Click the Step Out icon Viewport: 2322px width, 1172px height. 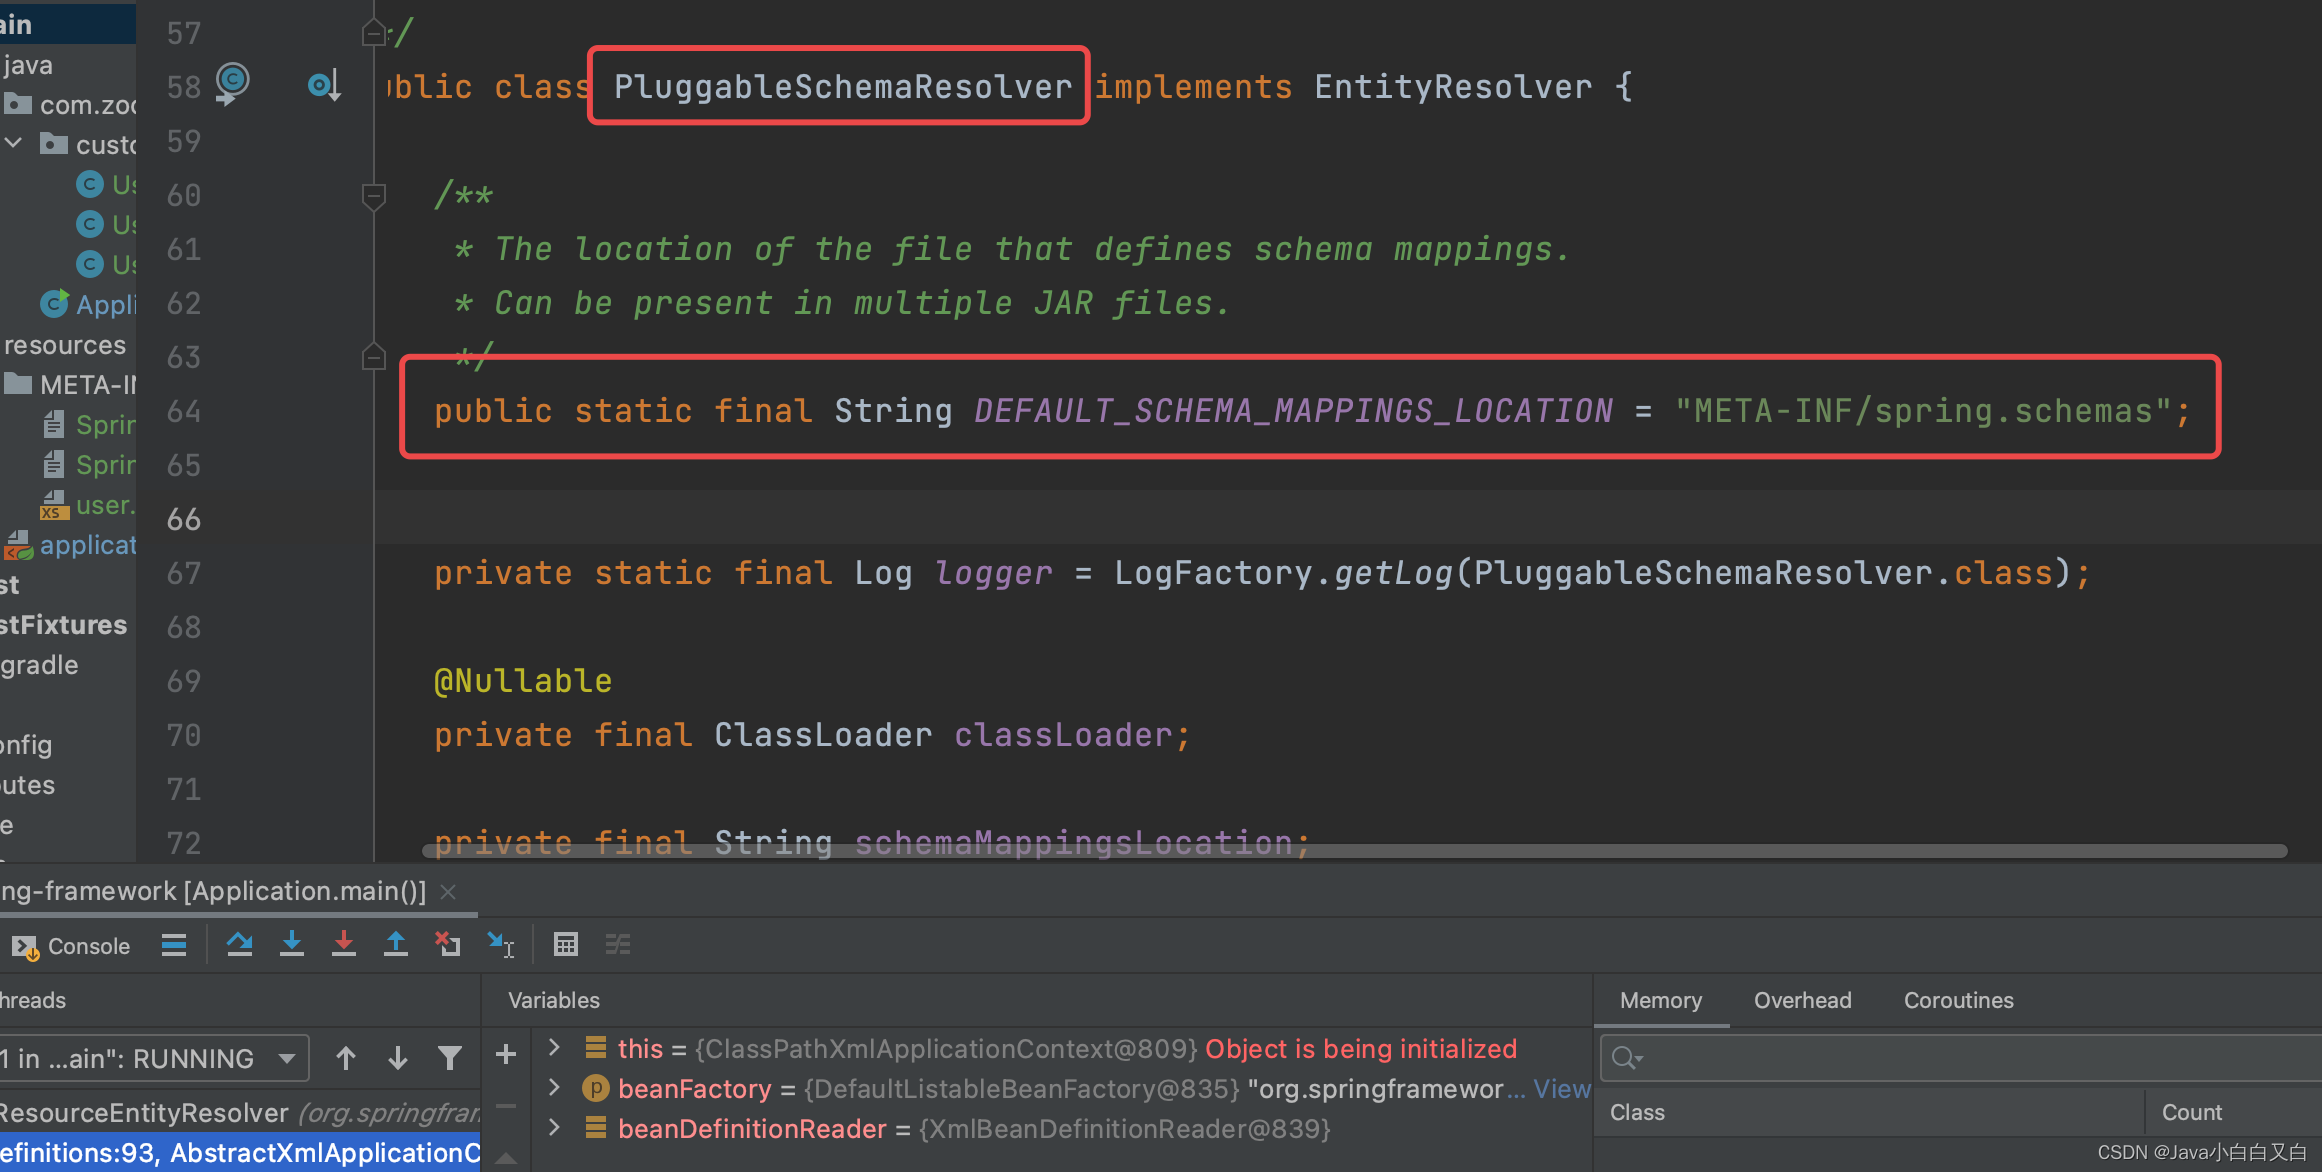coord(396,944)
